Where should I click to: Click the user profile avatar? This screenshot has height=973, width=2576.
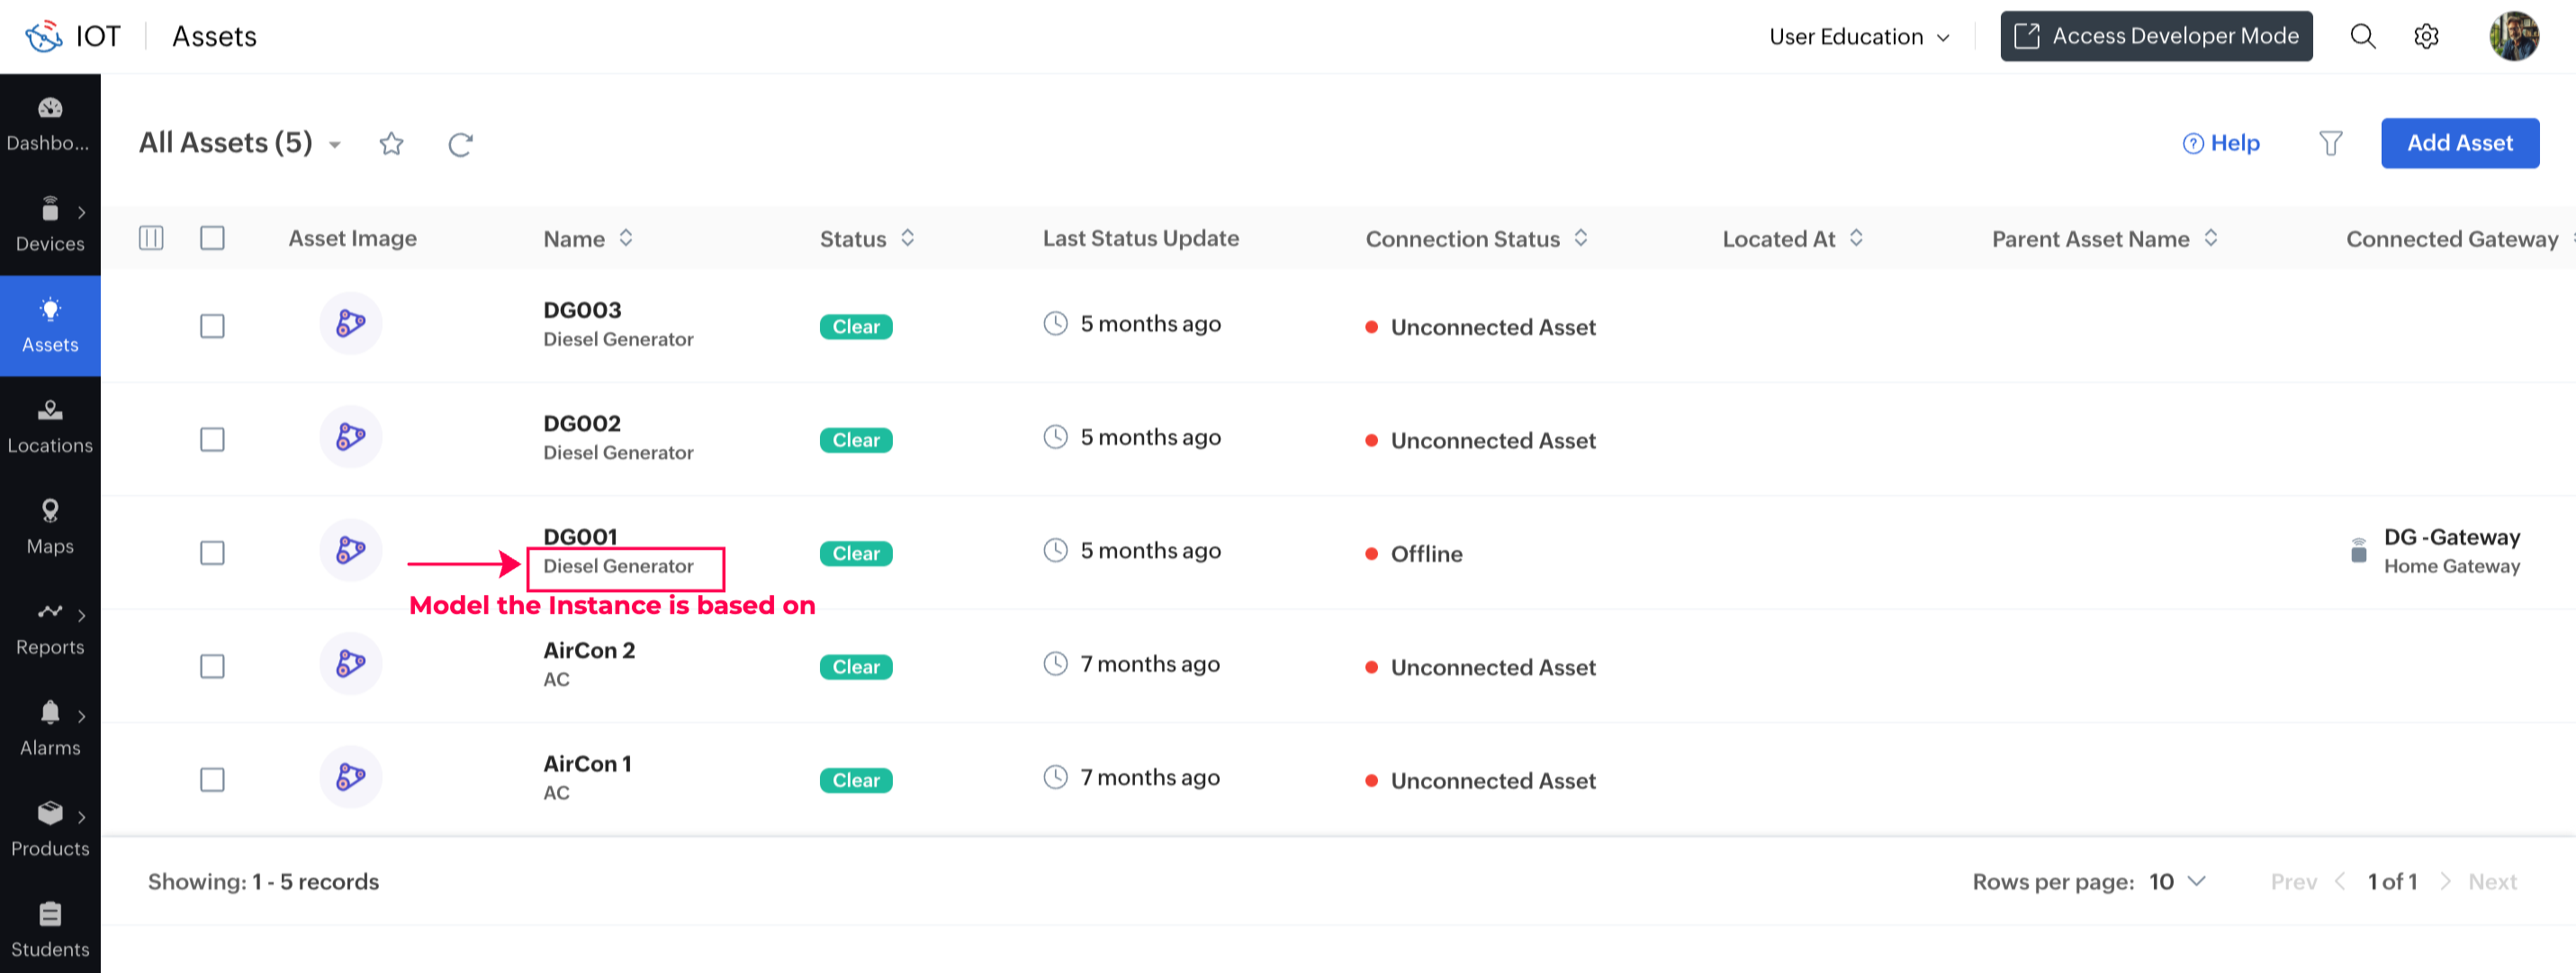(x=2513, y=36)
